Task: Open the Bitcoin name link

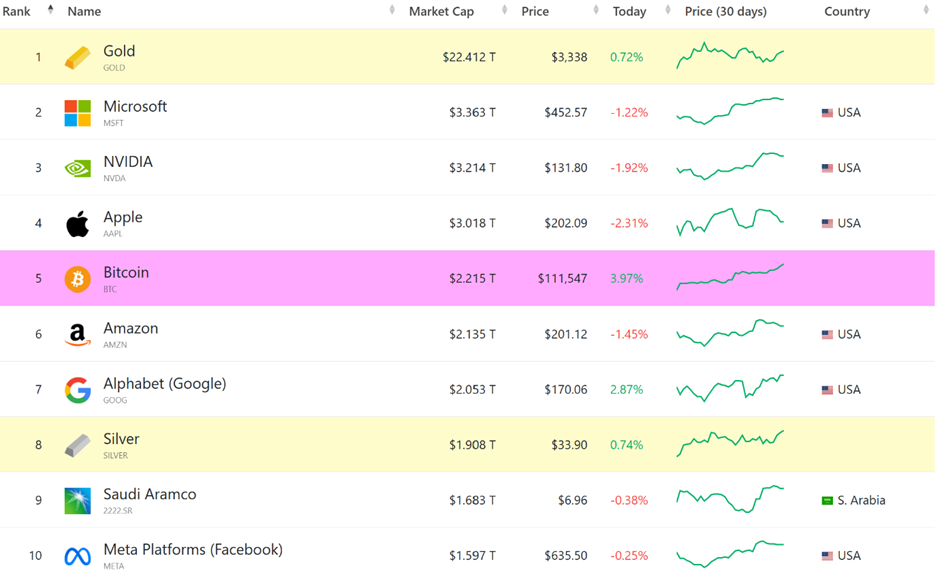Action: click(126, 273)
